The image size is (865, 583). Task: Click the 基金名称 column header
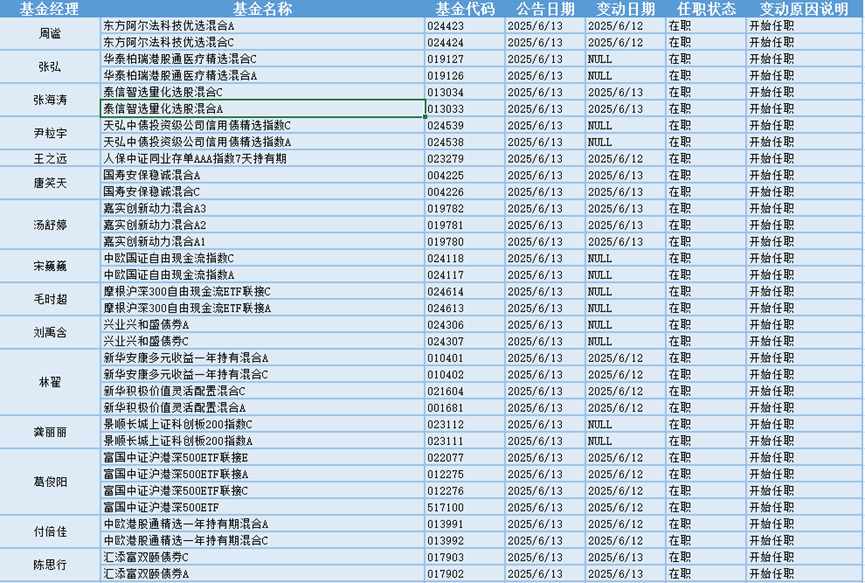tap(263, 9)
